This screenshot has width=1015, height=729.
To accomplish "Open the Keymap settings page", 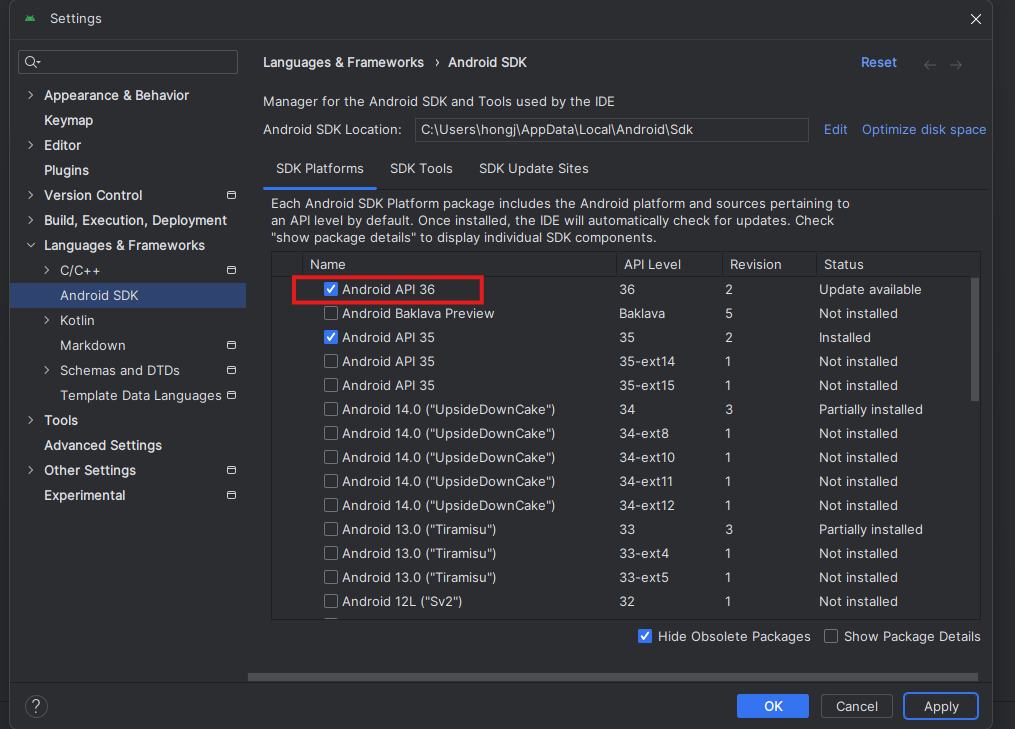I will point(69,120).
